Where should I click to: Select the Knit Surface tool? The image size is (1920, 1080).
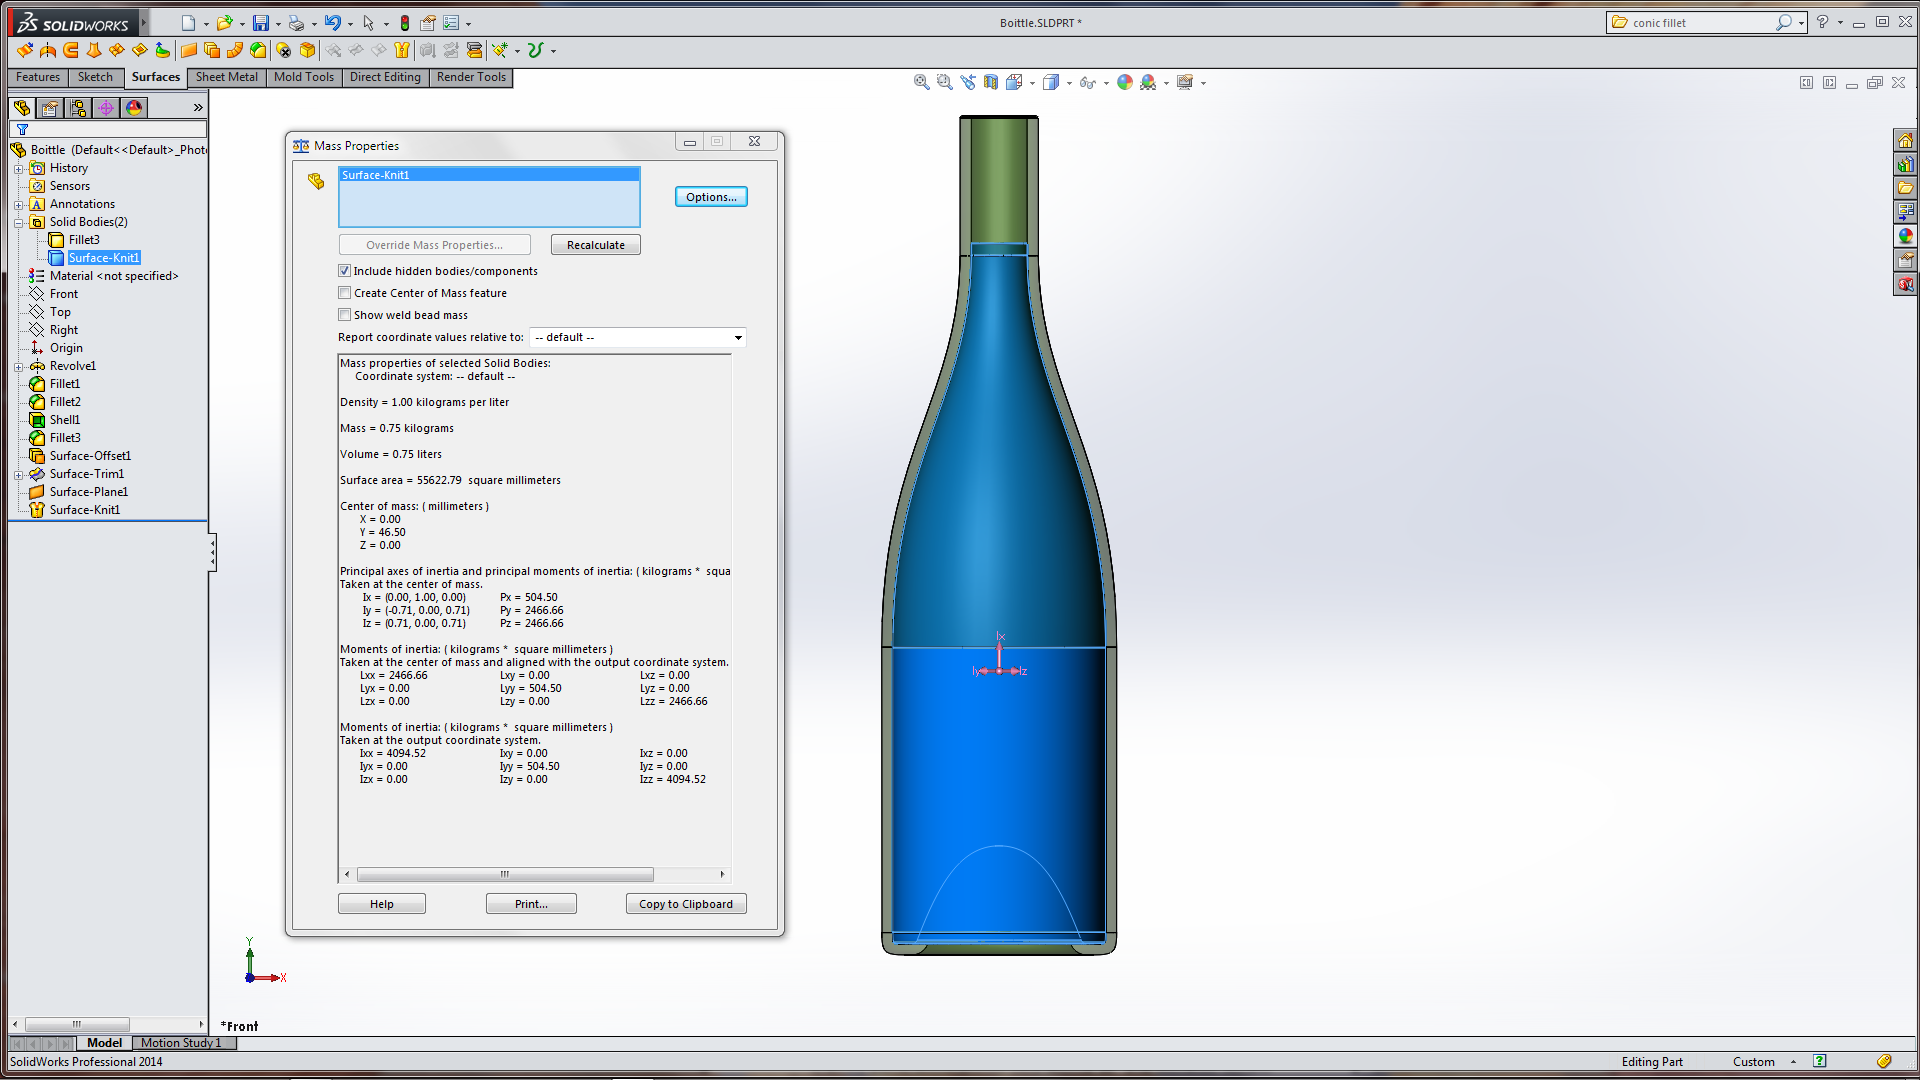[402, 50]
